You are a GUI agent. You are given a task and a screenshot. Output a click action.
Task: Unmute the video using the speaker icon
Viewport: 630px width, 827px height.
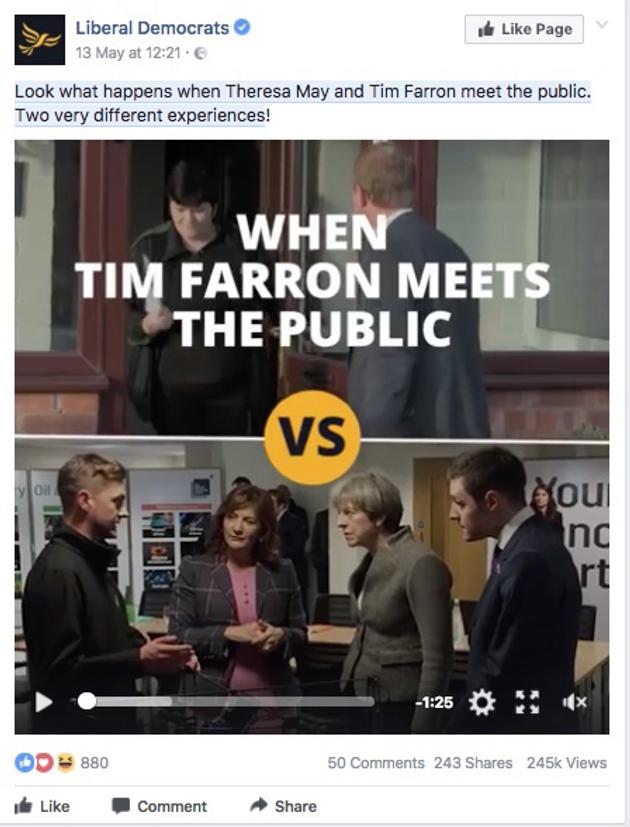[x=574, y=702]
